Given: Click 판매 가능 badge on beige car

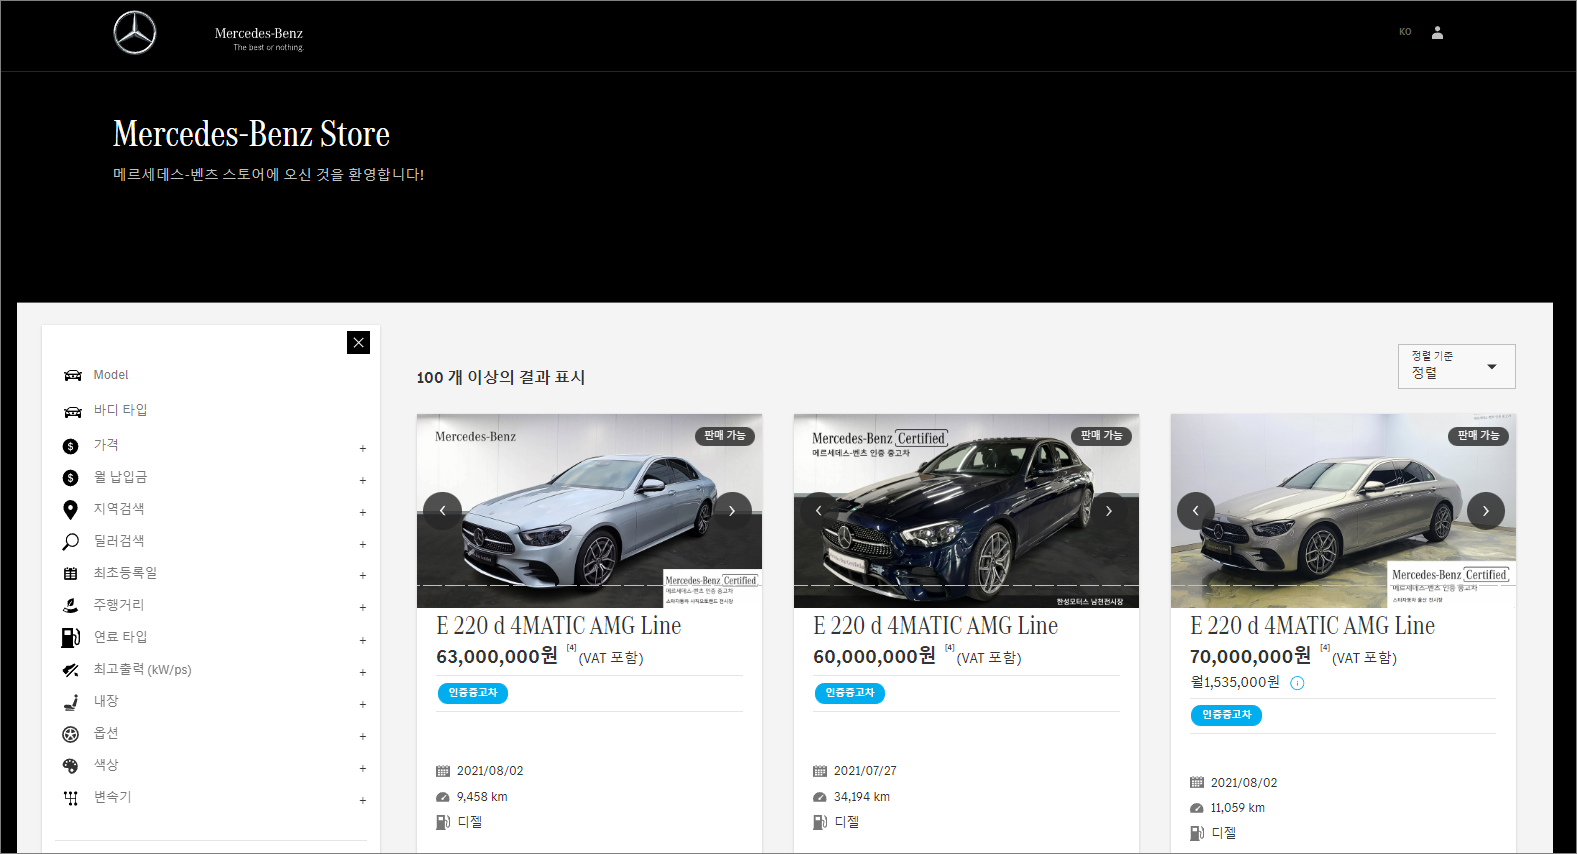Looking at the screenshot, I should click(1479, 436).
